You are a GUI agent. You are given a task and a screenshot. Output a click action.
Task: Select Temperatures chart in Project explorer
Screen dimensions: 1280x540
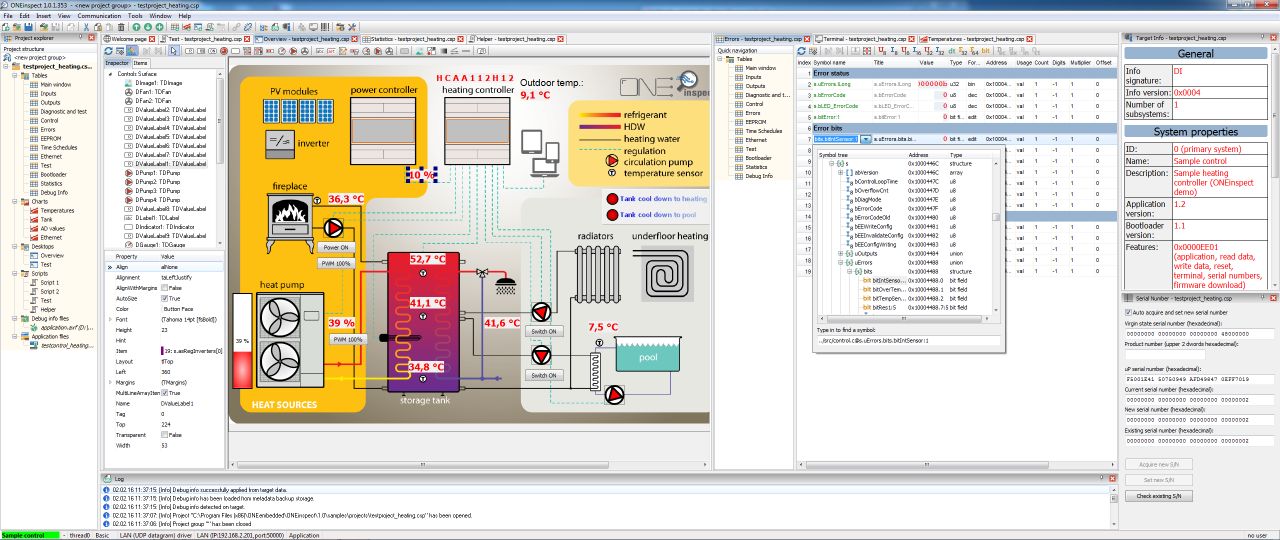pos(57,210)
